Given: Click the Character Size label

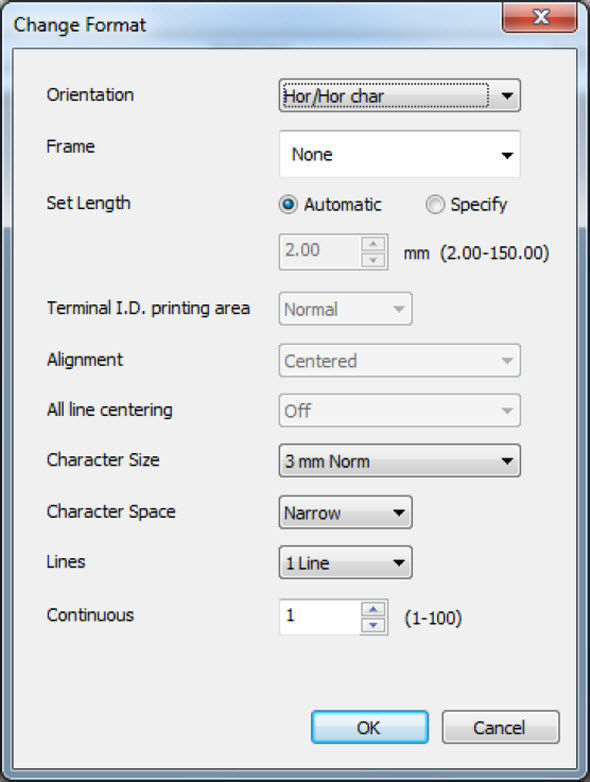Looking at the screenshot, I should click(x=103, y=459).
